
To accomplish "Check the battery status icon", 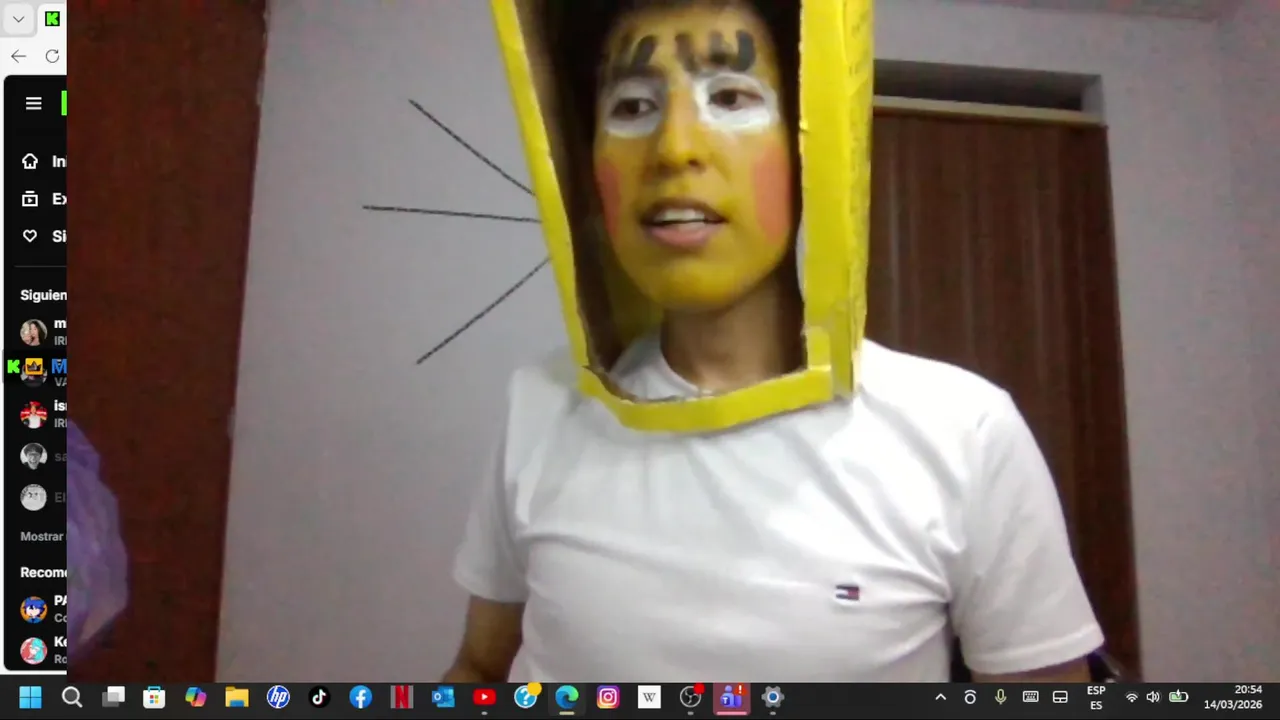I will [x=1178, y=697].
